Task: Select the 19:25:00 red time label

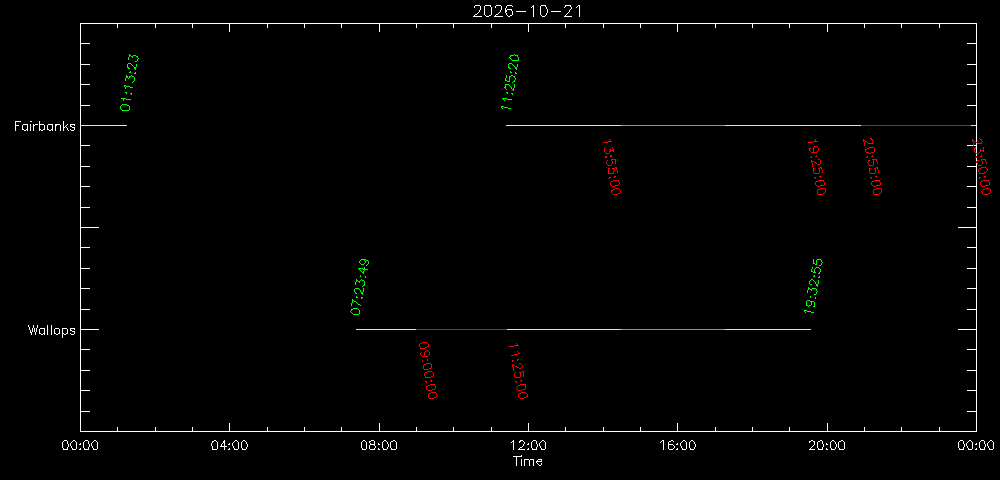Action: click(x=816, y=167)
